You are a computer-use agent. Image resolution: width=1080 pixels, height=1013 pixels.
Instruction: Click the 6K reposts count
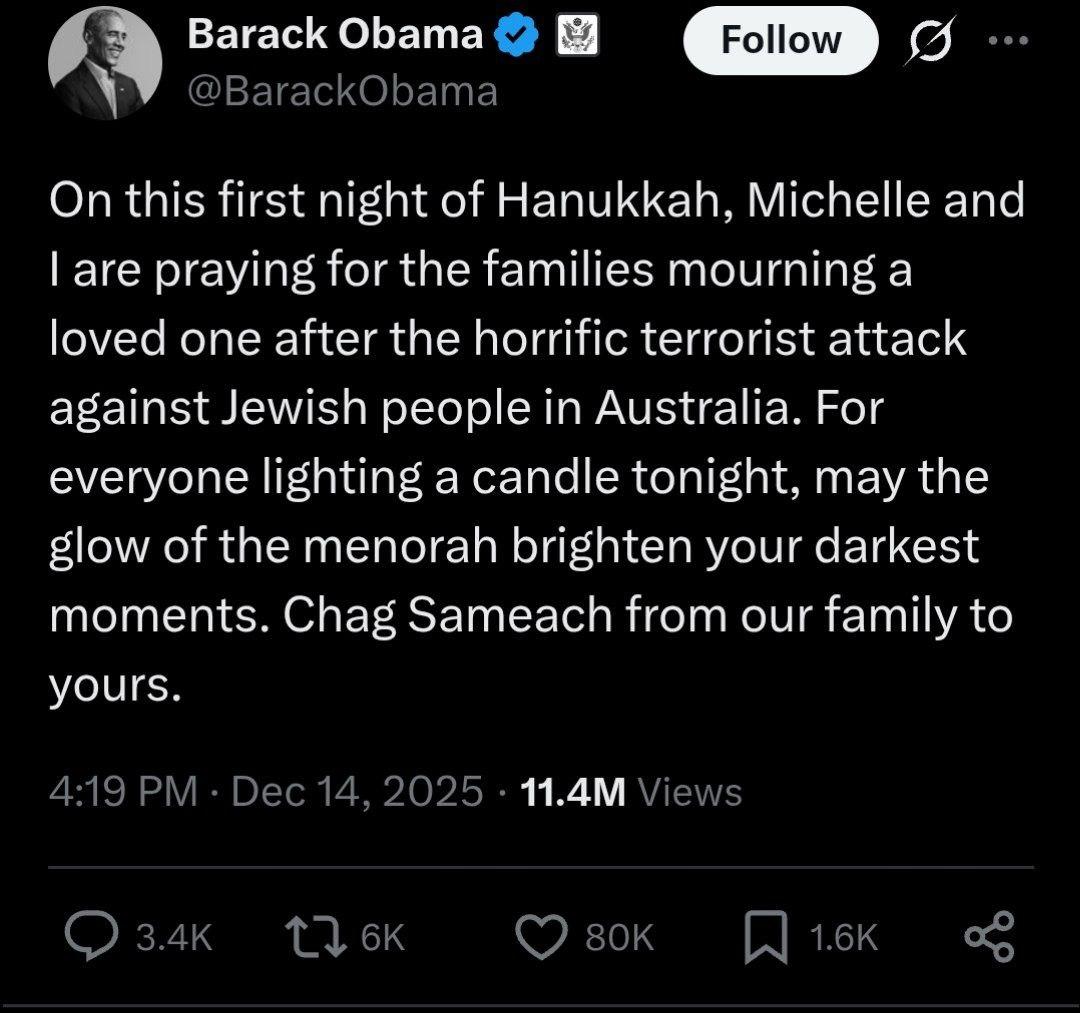[381, 938]
